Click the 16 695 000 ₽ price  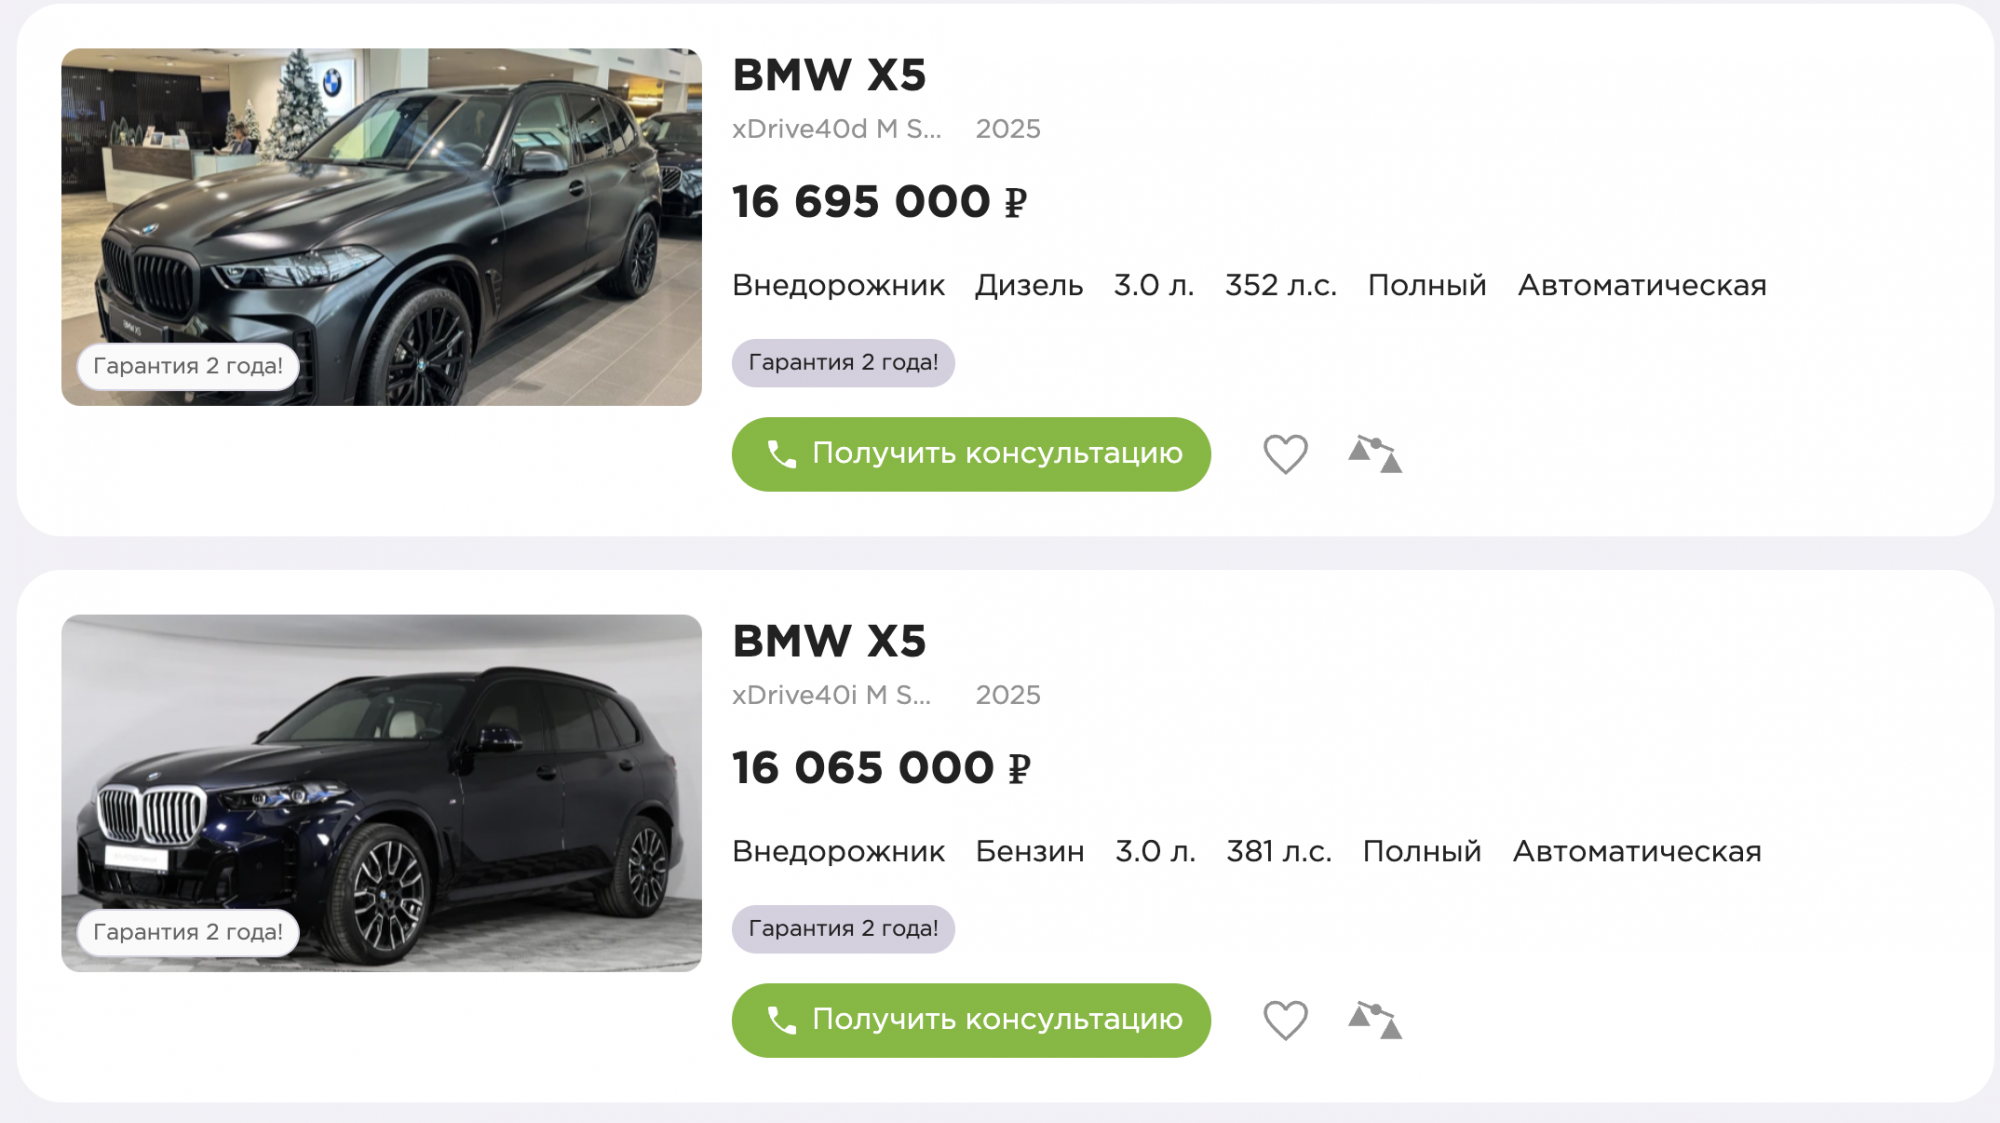pos(879,202)
